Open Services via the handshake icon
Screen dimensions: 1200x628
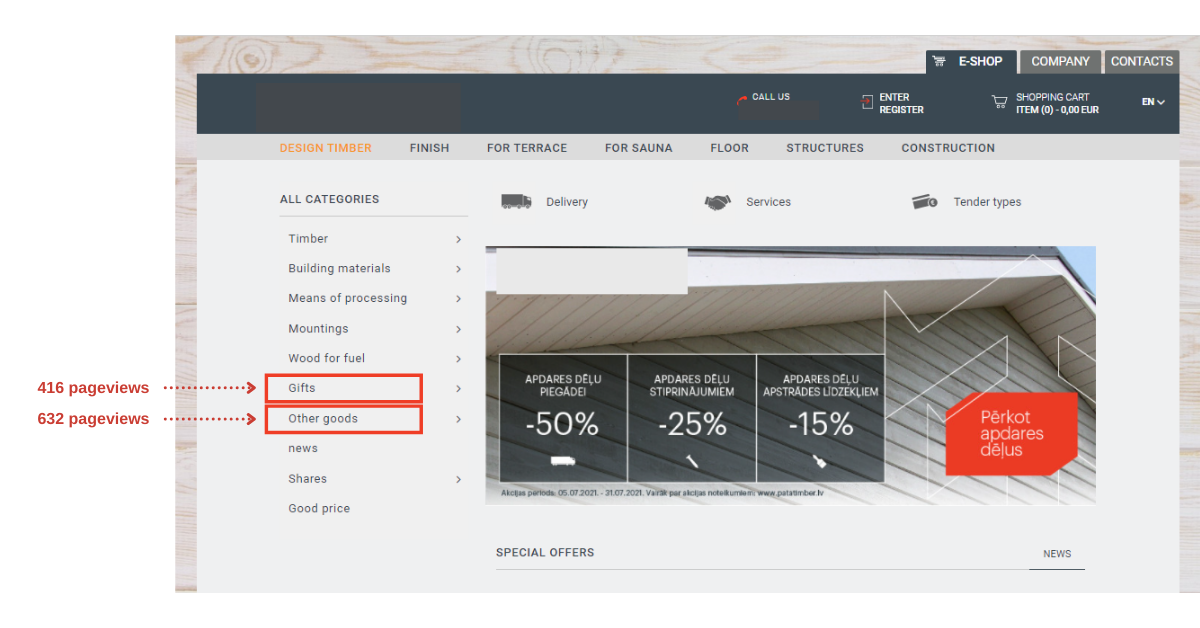click(x=718, y=201)
